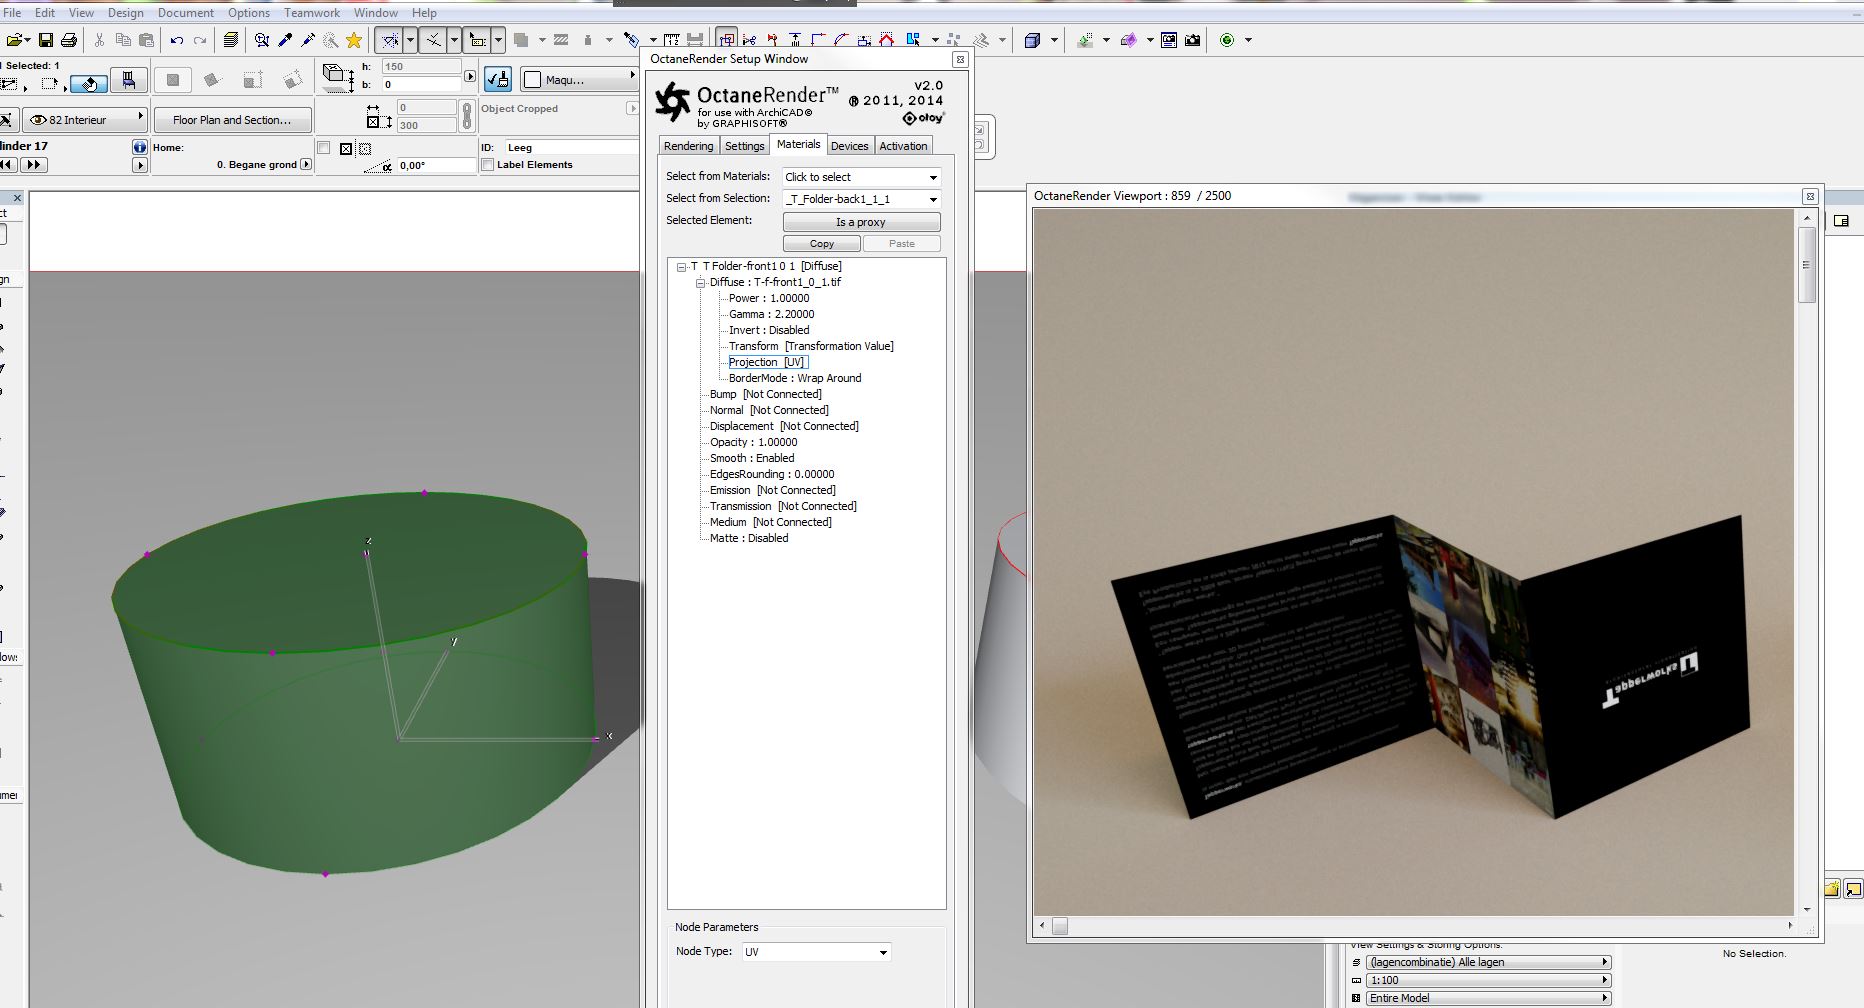Open the Entire Model dropdown
The height and width of the screenshot is (1008, 1864).
[x=1488, y=998]
